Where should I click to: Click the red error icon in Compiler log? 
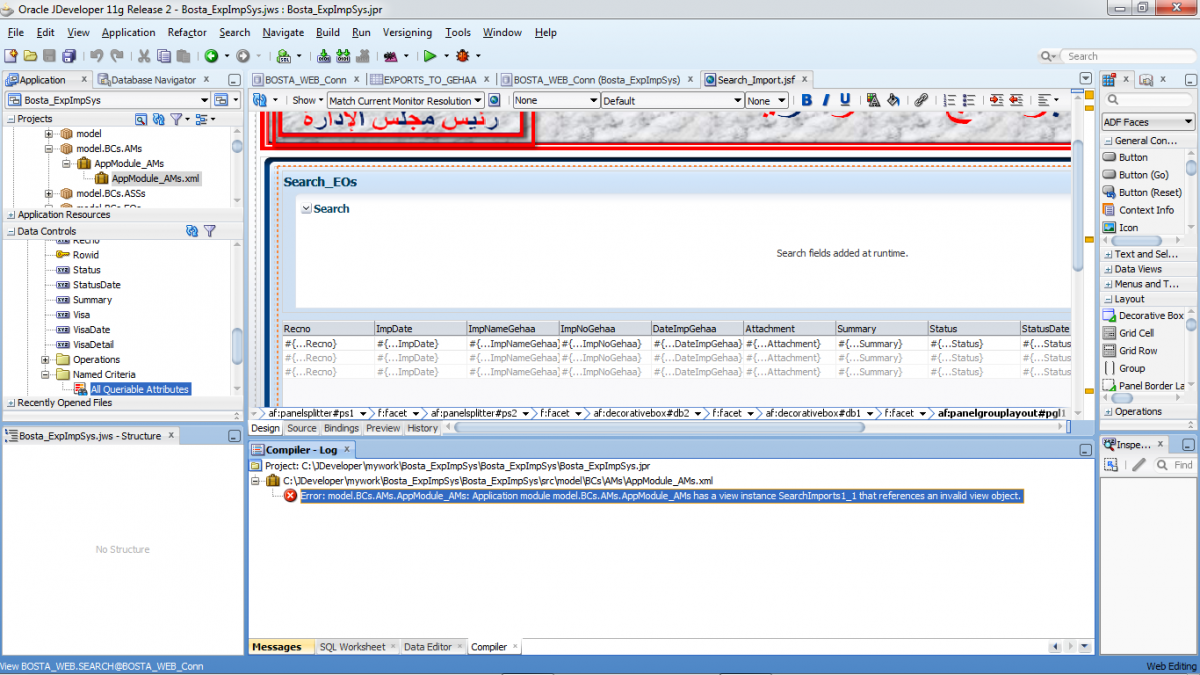[x=290, y=496]
